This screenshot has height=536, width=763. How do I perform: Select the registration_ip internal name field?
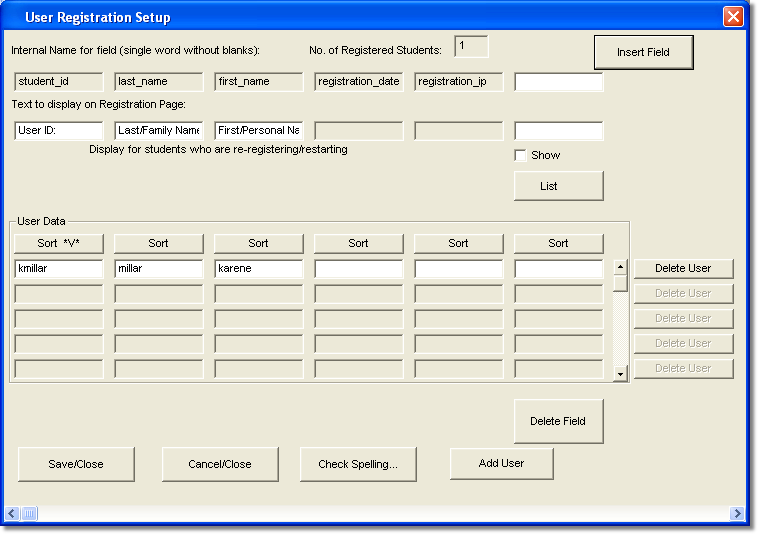[x=458, y=82]
